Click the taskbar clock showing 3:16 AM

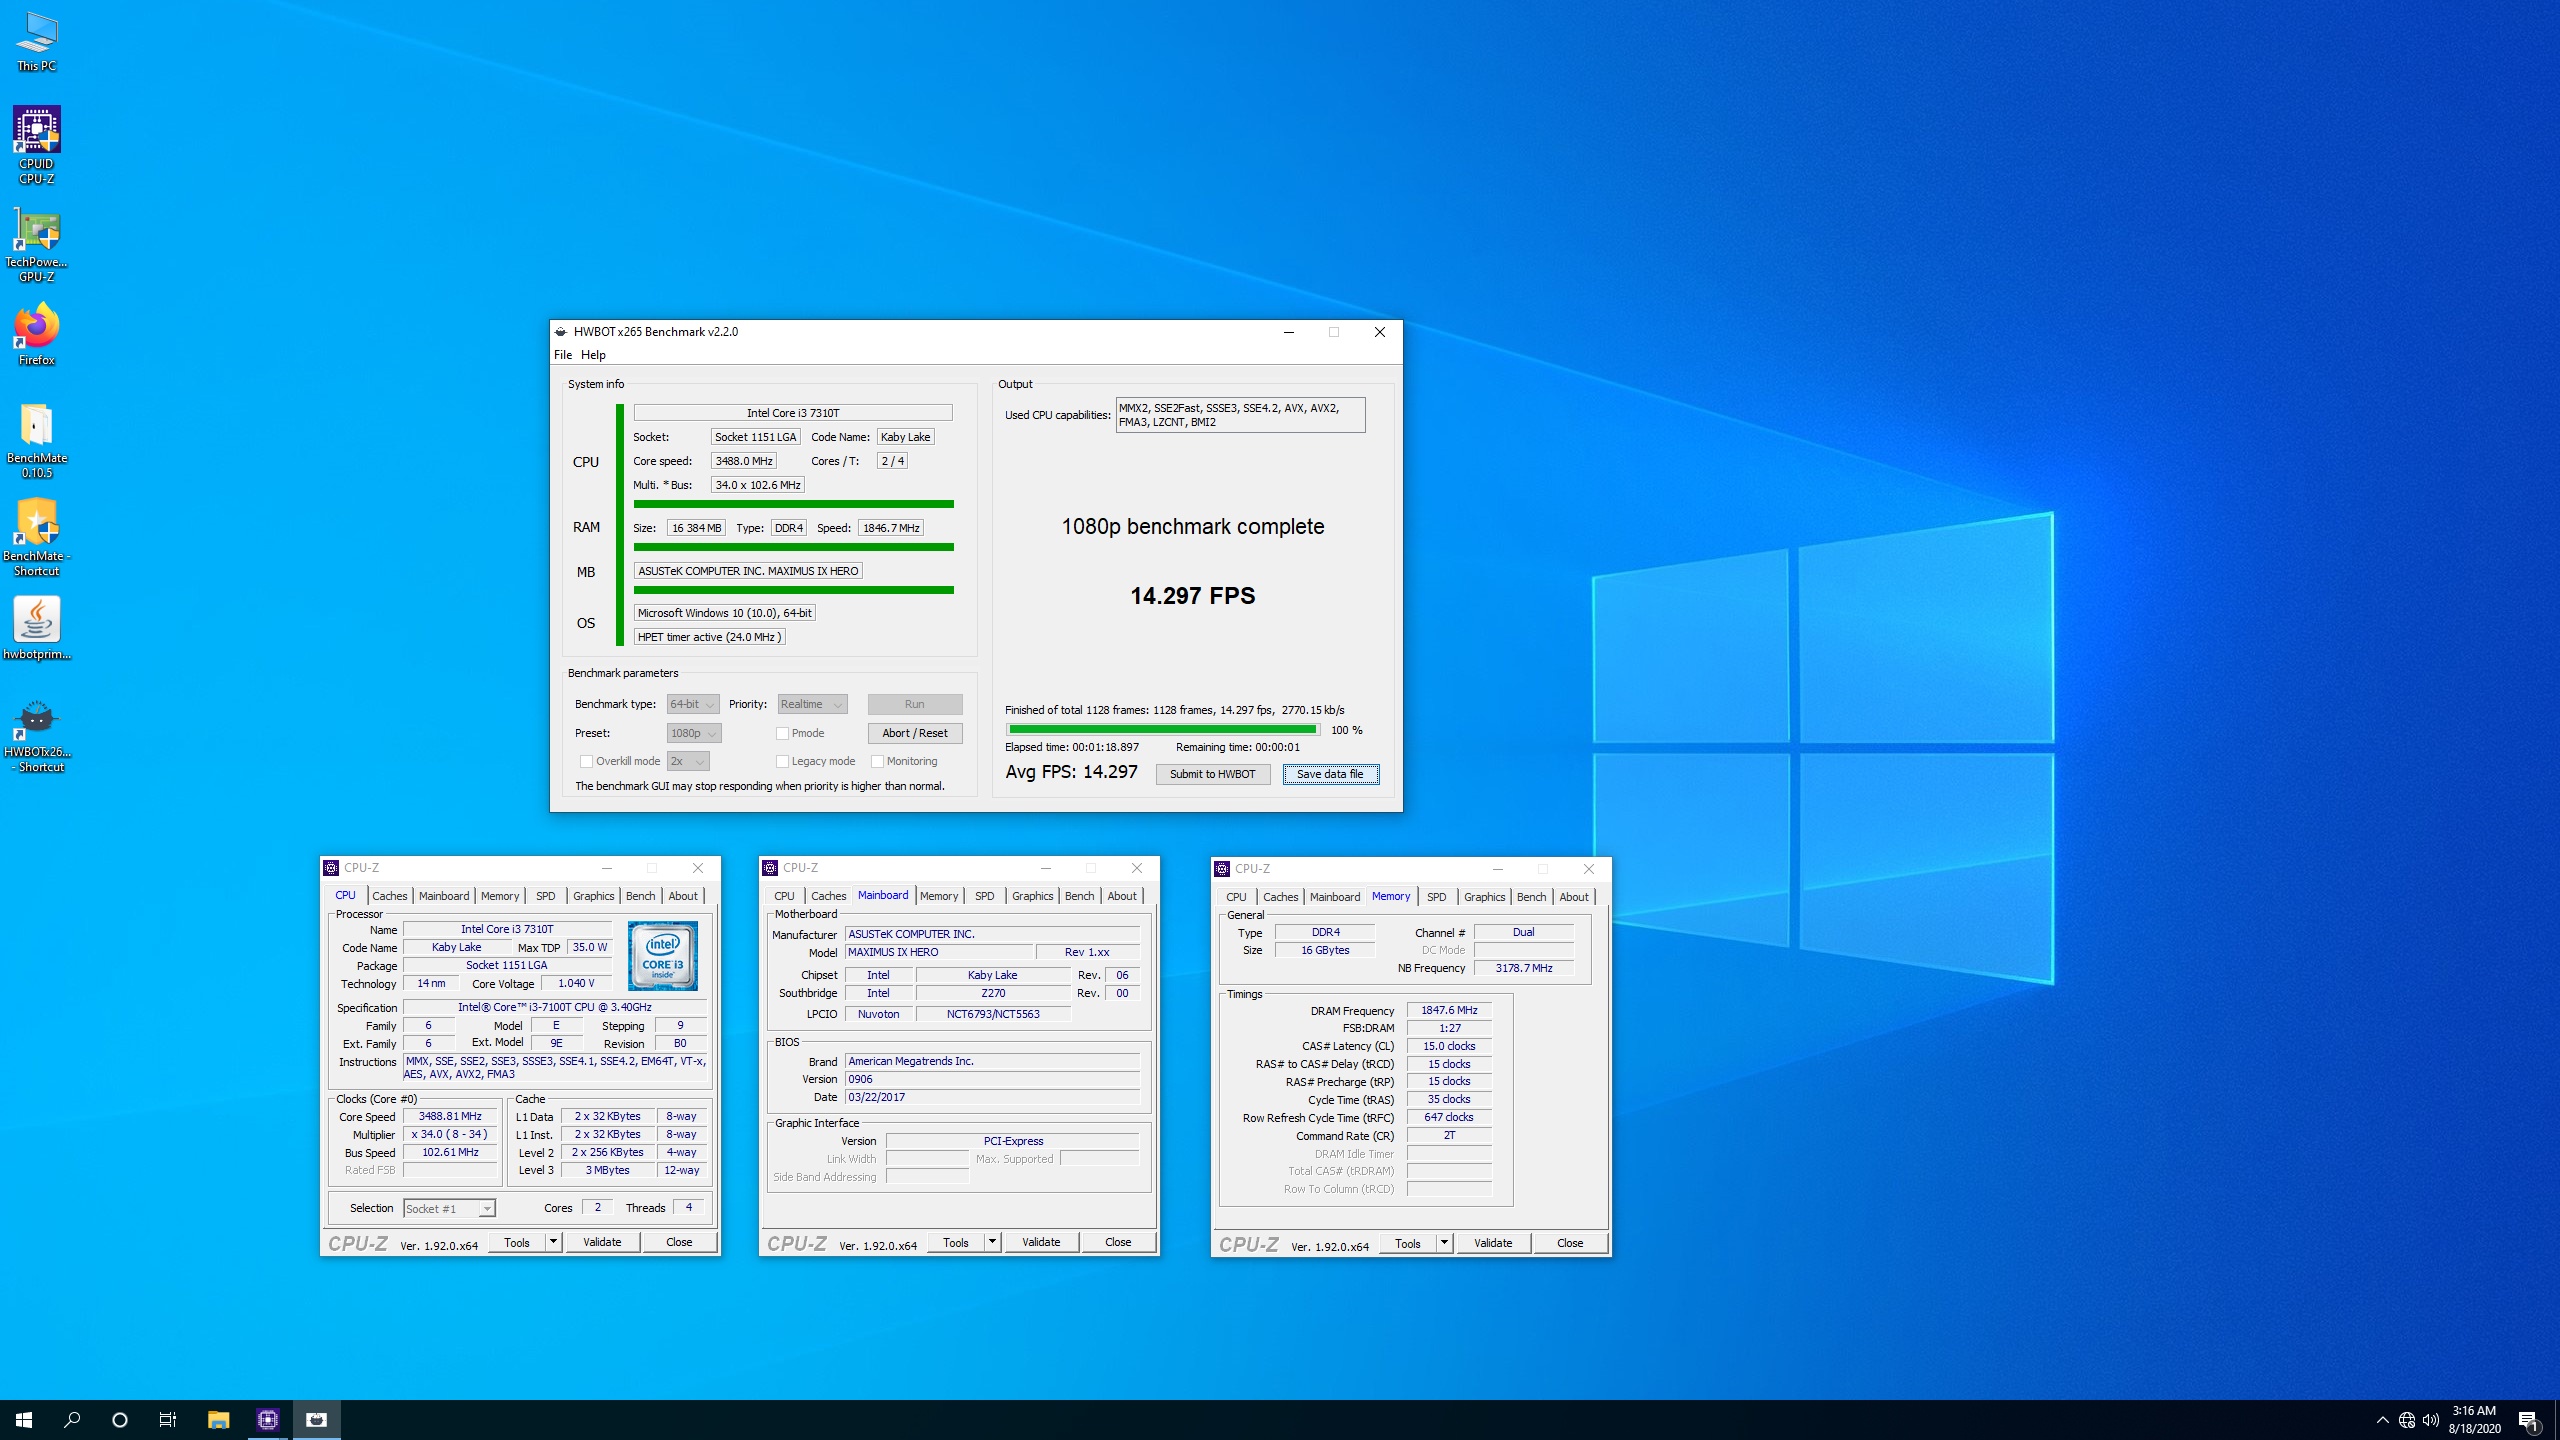[x=2474, y=1420]
